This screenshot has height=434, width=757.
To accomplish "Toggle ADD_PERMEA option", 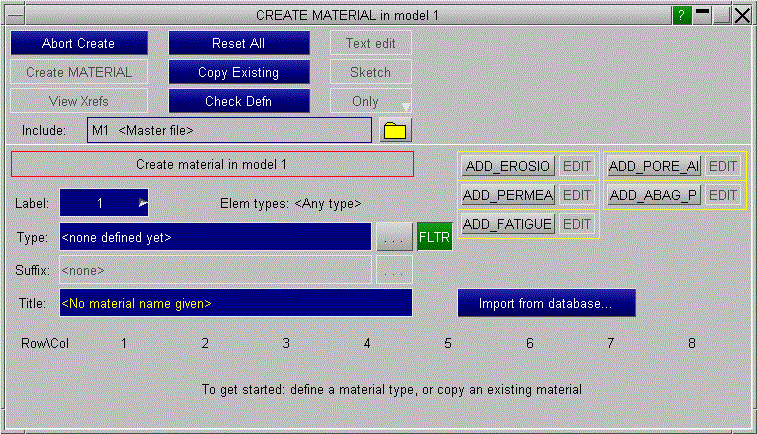I will (x=507, y=195).
